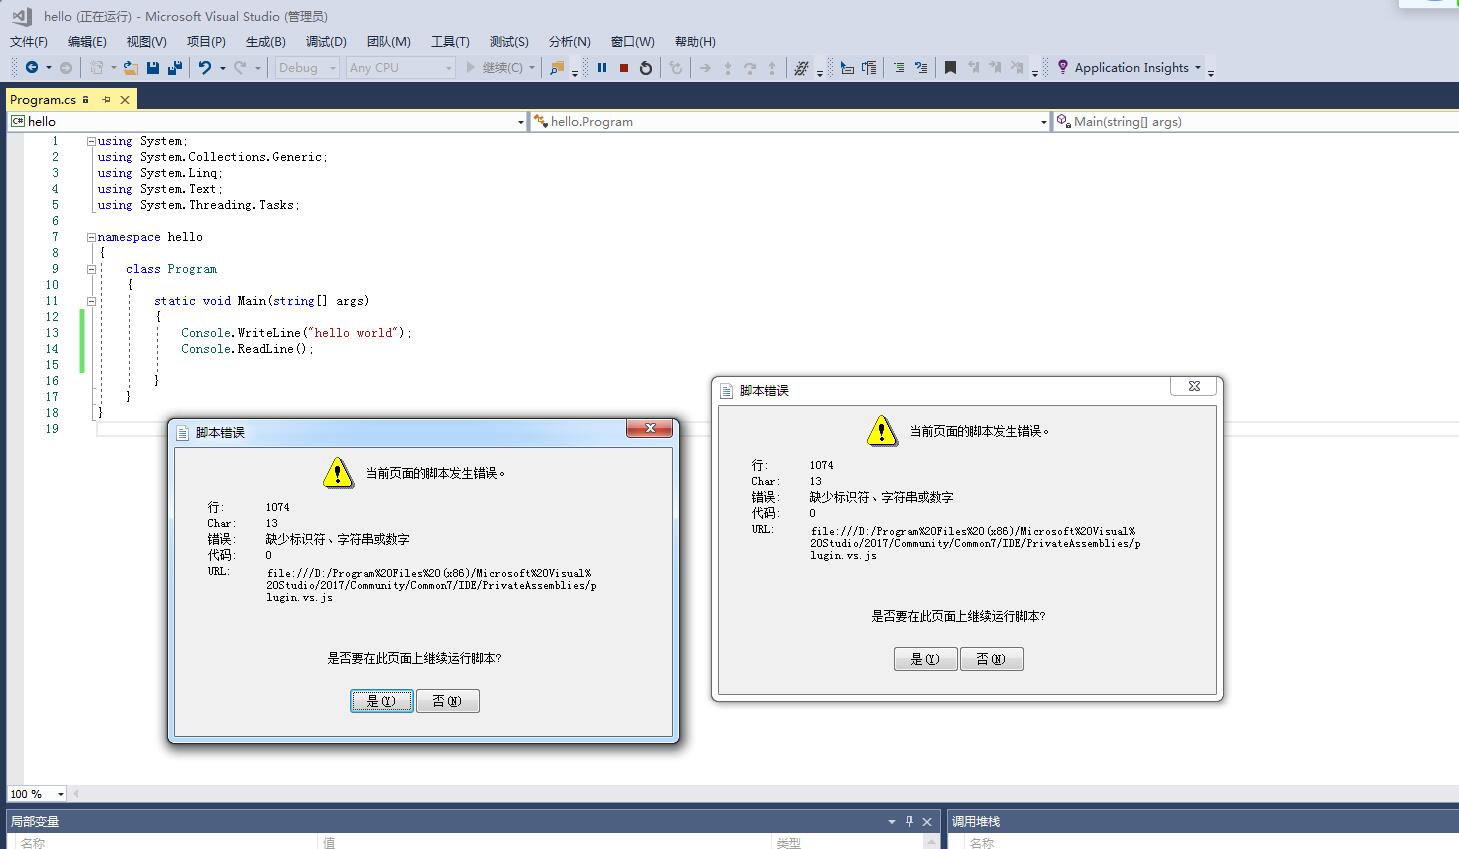This screenshot has width=1459, height=849.
Task: Click 否(N) in the left script error dialog
Action: click(448, 701)
